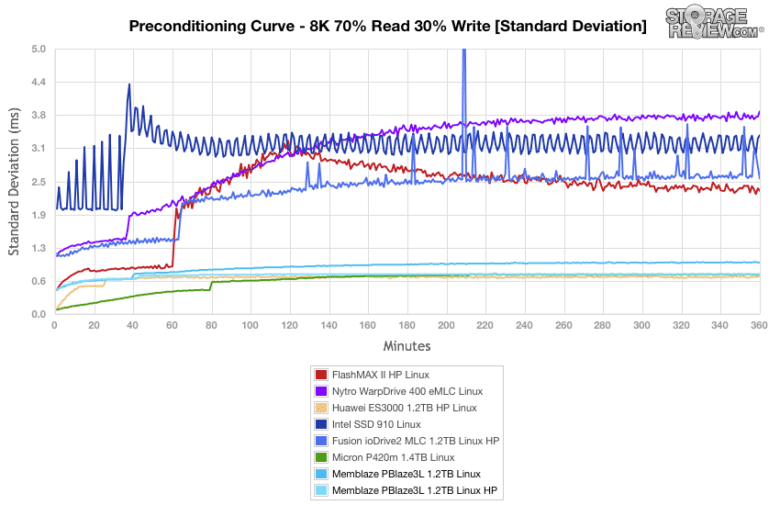
Task: Select 'Huawei ES3000 1.2TB HP Linux' legend label
Action: point(404,408)
